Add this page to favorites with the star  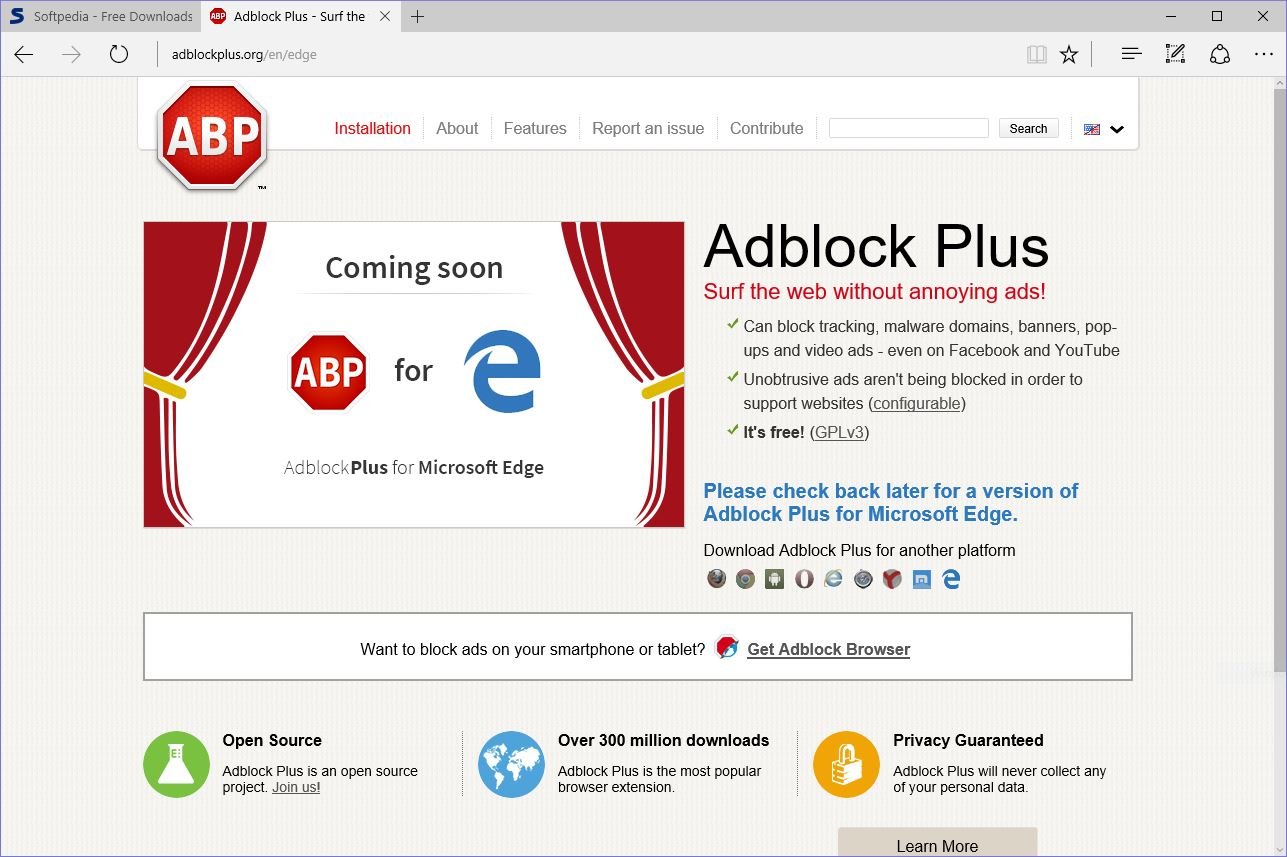(1069, 53)
